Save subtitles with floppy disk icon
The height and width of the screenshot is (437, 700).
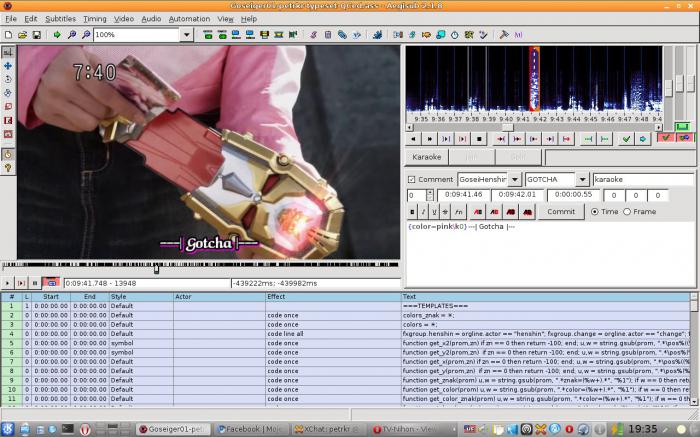pos(37,34)
